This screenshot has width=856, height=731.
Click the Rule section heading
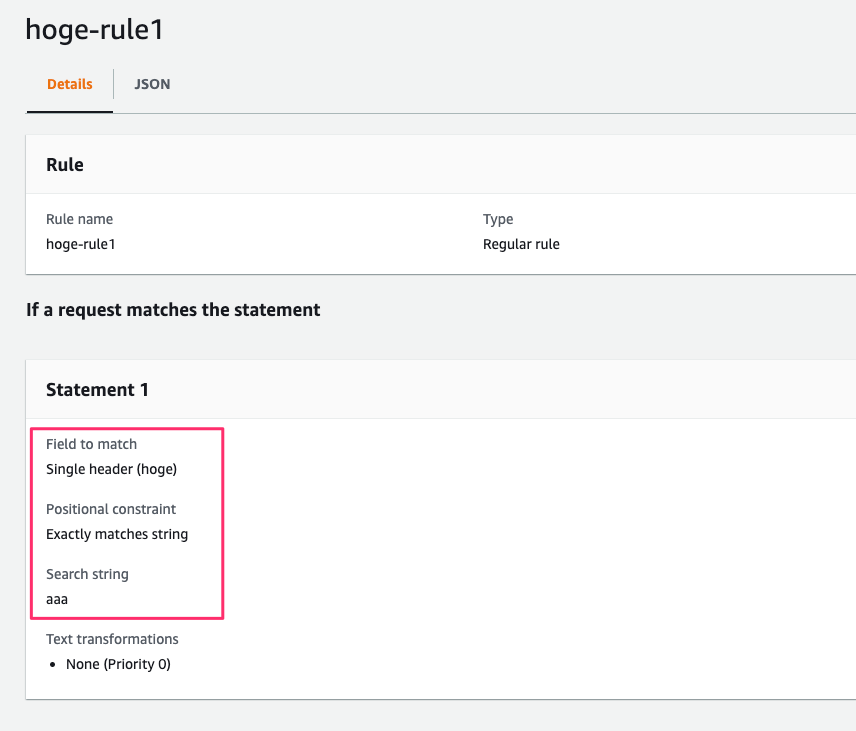pos(65,165)
